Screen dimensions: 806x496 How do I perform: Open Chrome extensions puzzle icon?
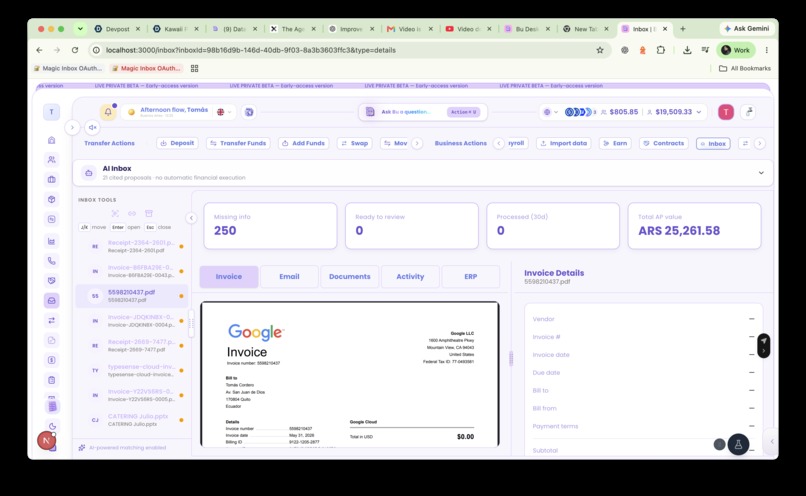click(661, 50)
